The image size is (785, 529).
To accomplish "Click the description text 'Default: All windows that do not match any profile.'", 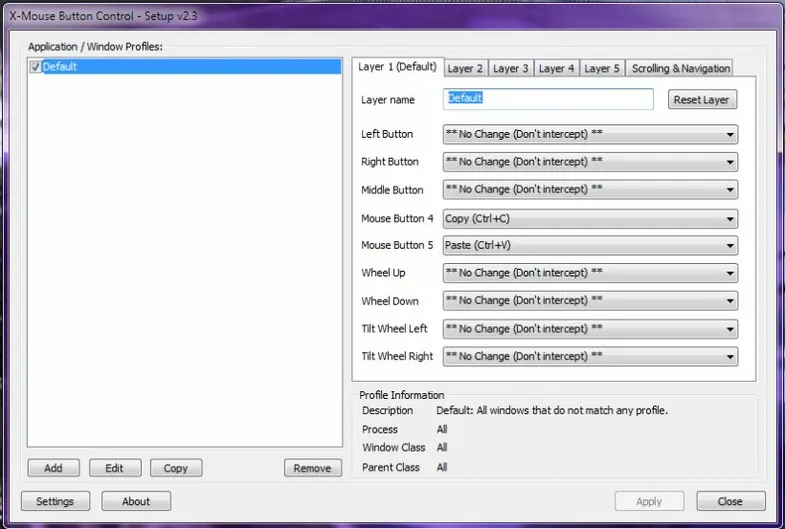I will (x=552, y=410).
